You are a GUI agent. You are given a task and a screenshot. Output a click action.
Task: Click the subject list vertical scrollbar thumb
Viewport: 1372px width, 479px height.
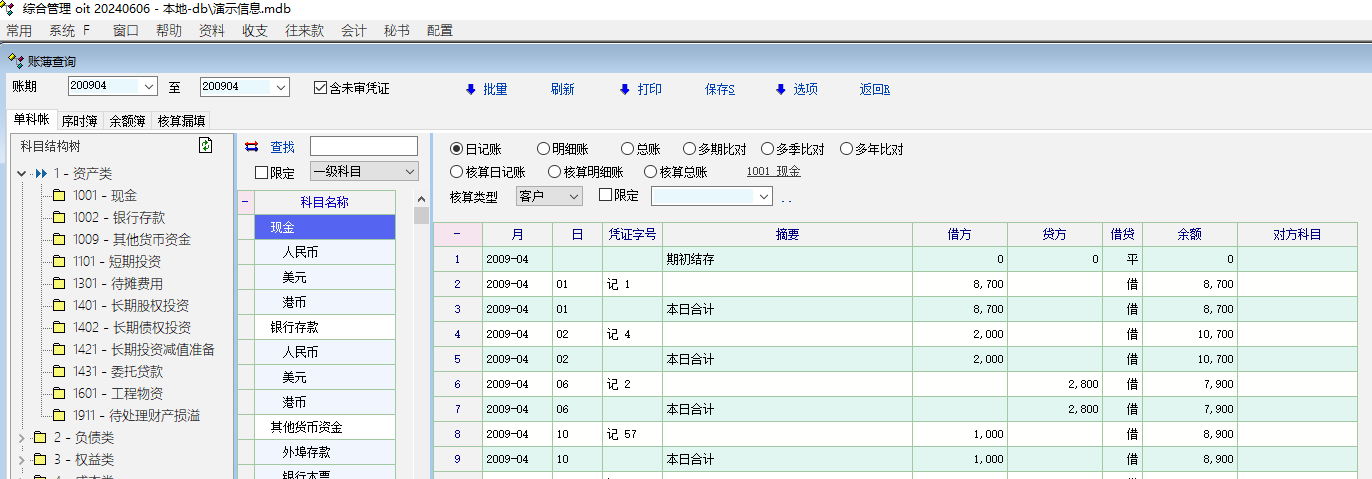click(421, 215)
